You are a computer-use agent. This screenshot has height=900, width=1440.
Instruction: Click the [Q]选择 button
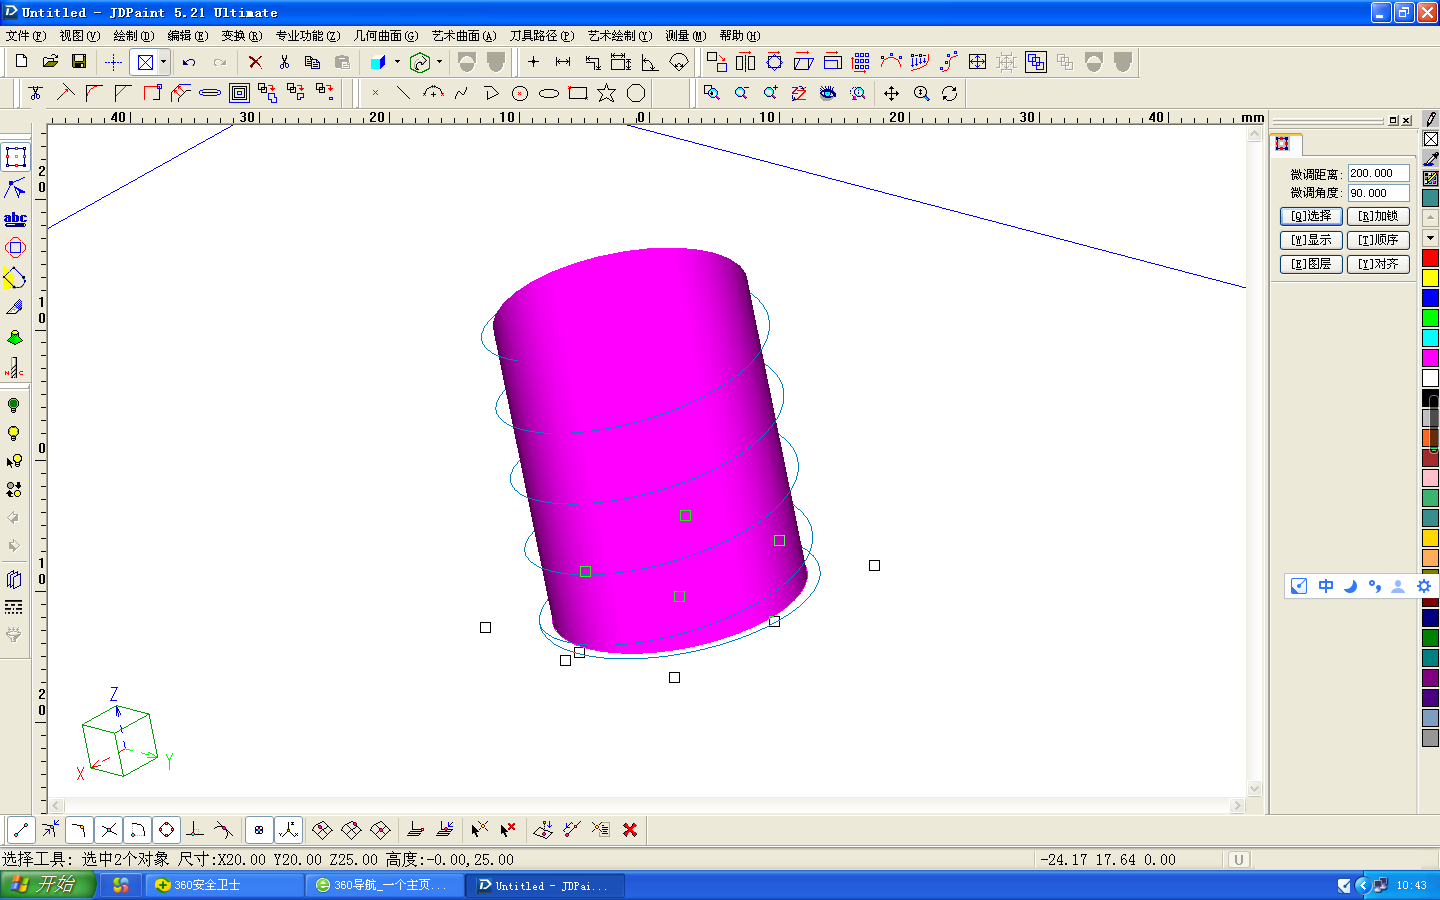coord(1311,216)
